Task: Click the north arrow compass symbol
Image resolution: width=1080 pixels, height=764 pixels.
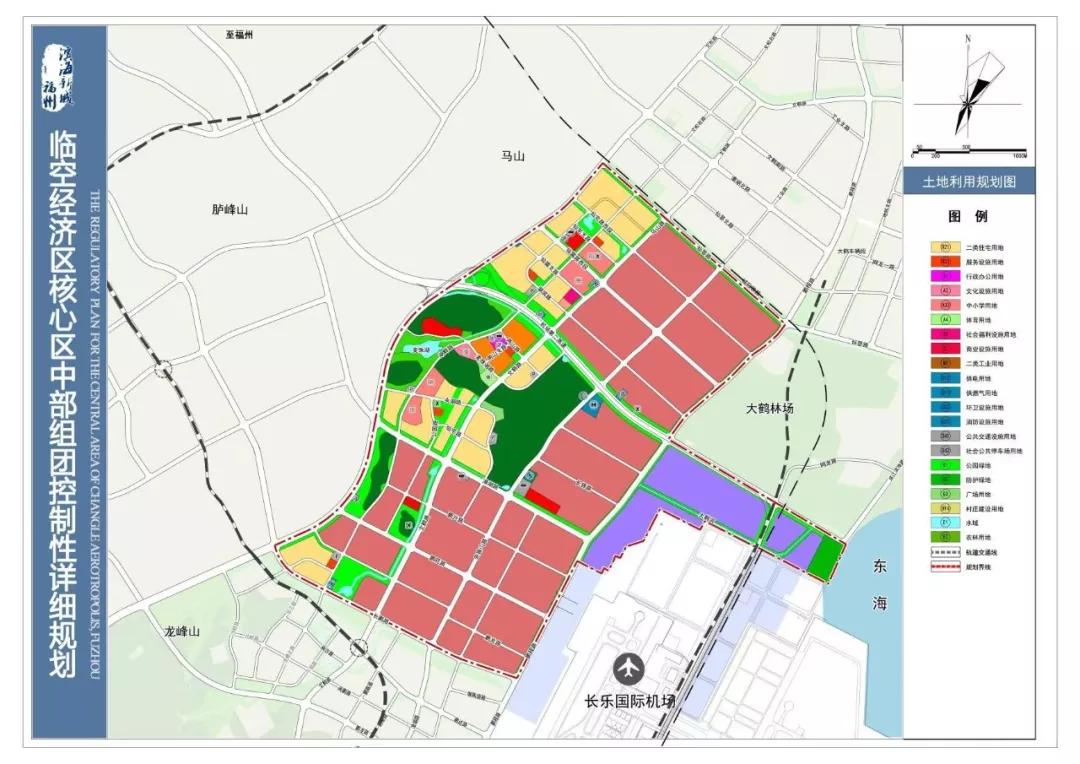Action: pos(968,86)
